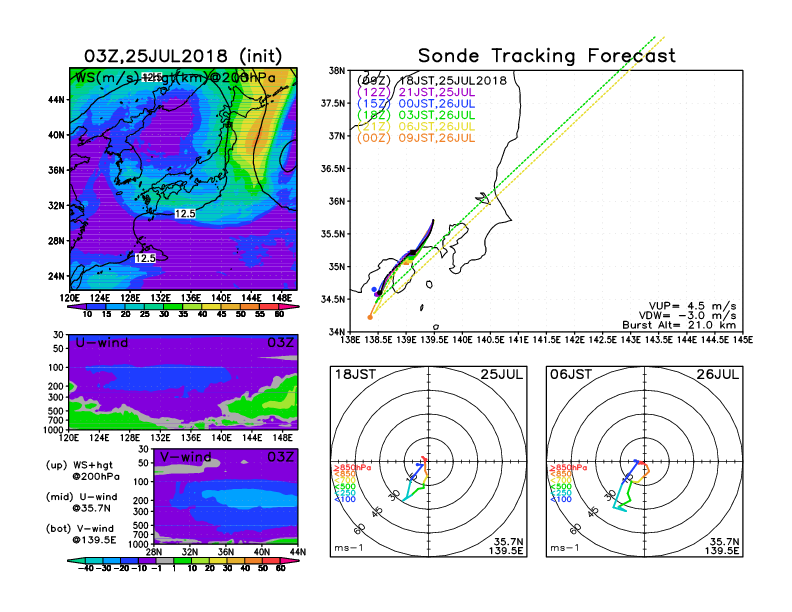Click the black square launch marker on the tracking map
This screenshot has height=612, width=792.
(413, 252)
